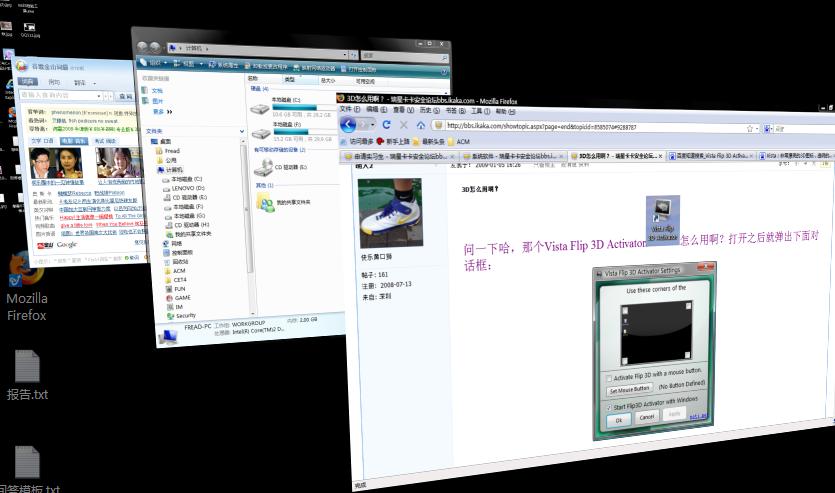
Task: Open the 历史 (S) menu in Firefox
Action: 429,110
